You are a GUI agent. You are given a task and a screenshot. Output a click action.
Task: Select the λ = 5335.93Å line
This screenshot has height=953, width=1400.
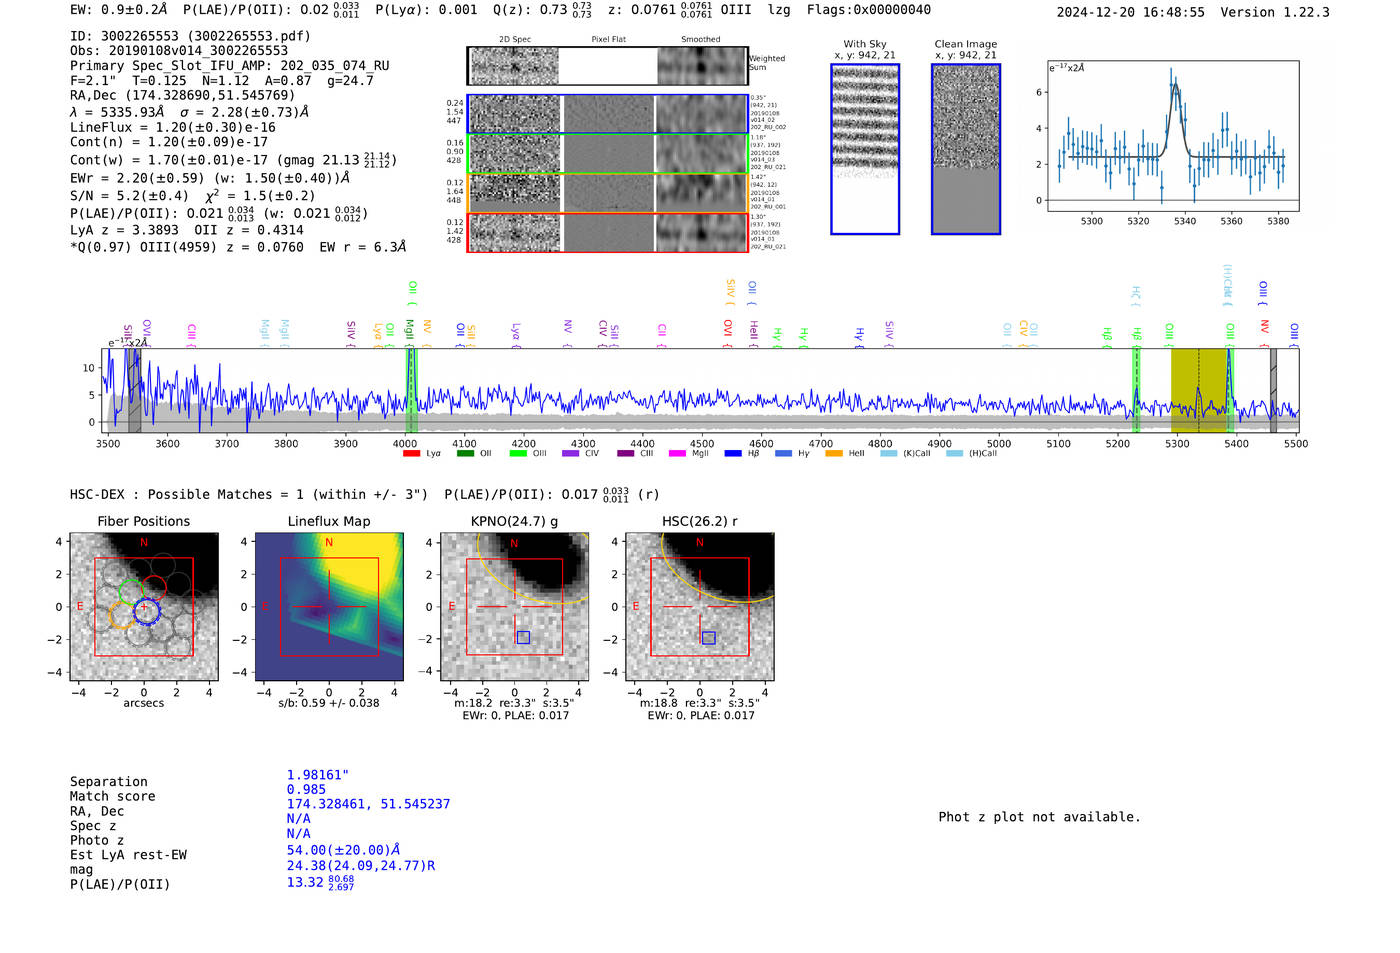[190, 112]
